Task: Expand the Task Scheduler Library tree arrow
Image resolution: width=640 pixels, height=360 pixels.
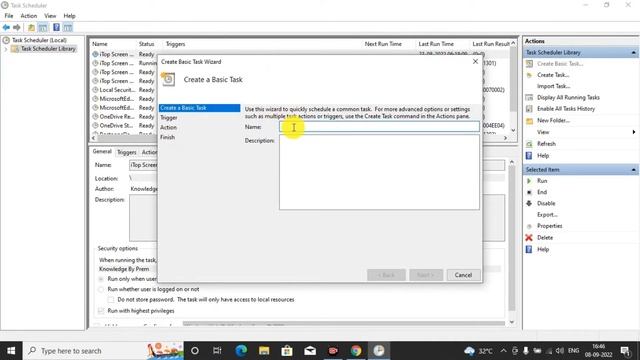Action: click(x=6, y=49)
